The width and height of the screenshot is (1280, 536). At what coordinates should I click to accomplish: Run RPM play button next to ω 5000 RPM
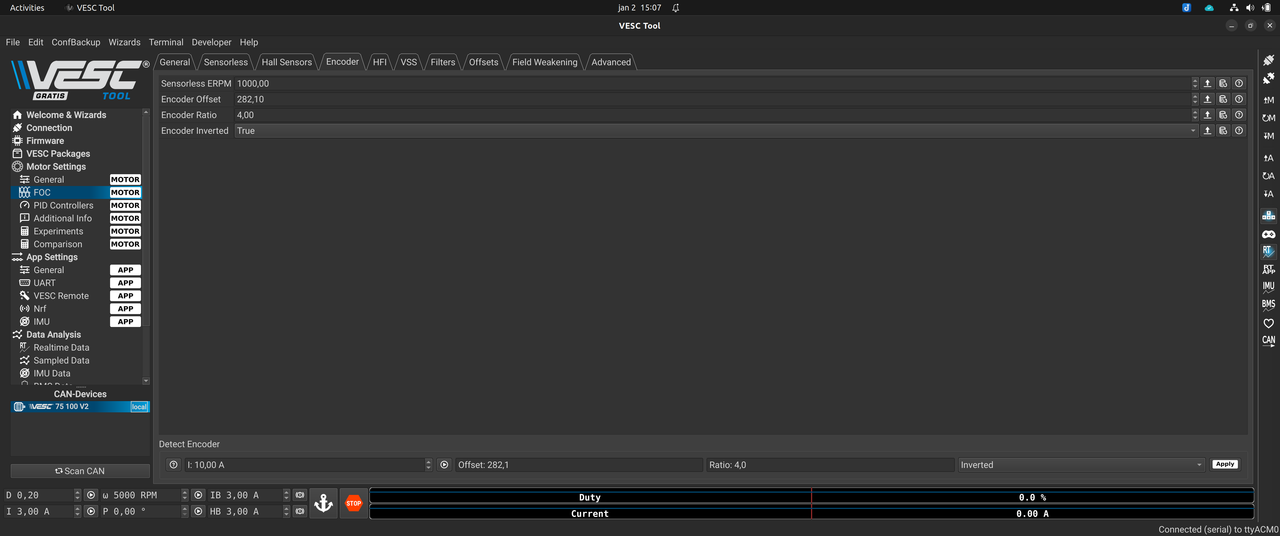[x=198, y=495]
